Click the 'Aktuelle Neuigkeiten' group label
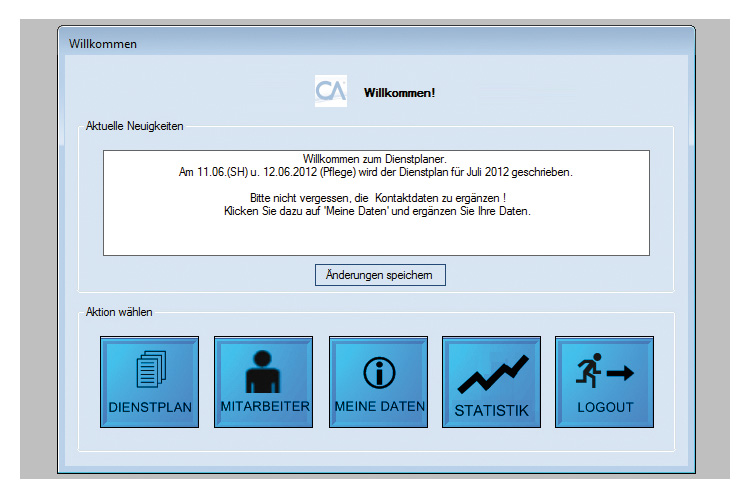750x499 pixels. click(x=134, y=126)
